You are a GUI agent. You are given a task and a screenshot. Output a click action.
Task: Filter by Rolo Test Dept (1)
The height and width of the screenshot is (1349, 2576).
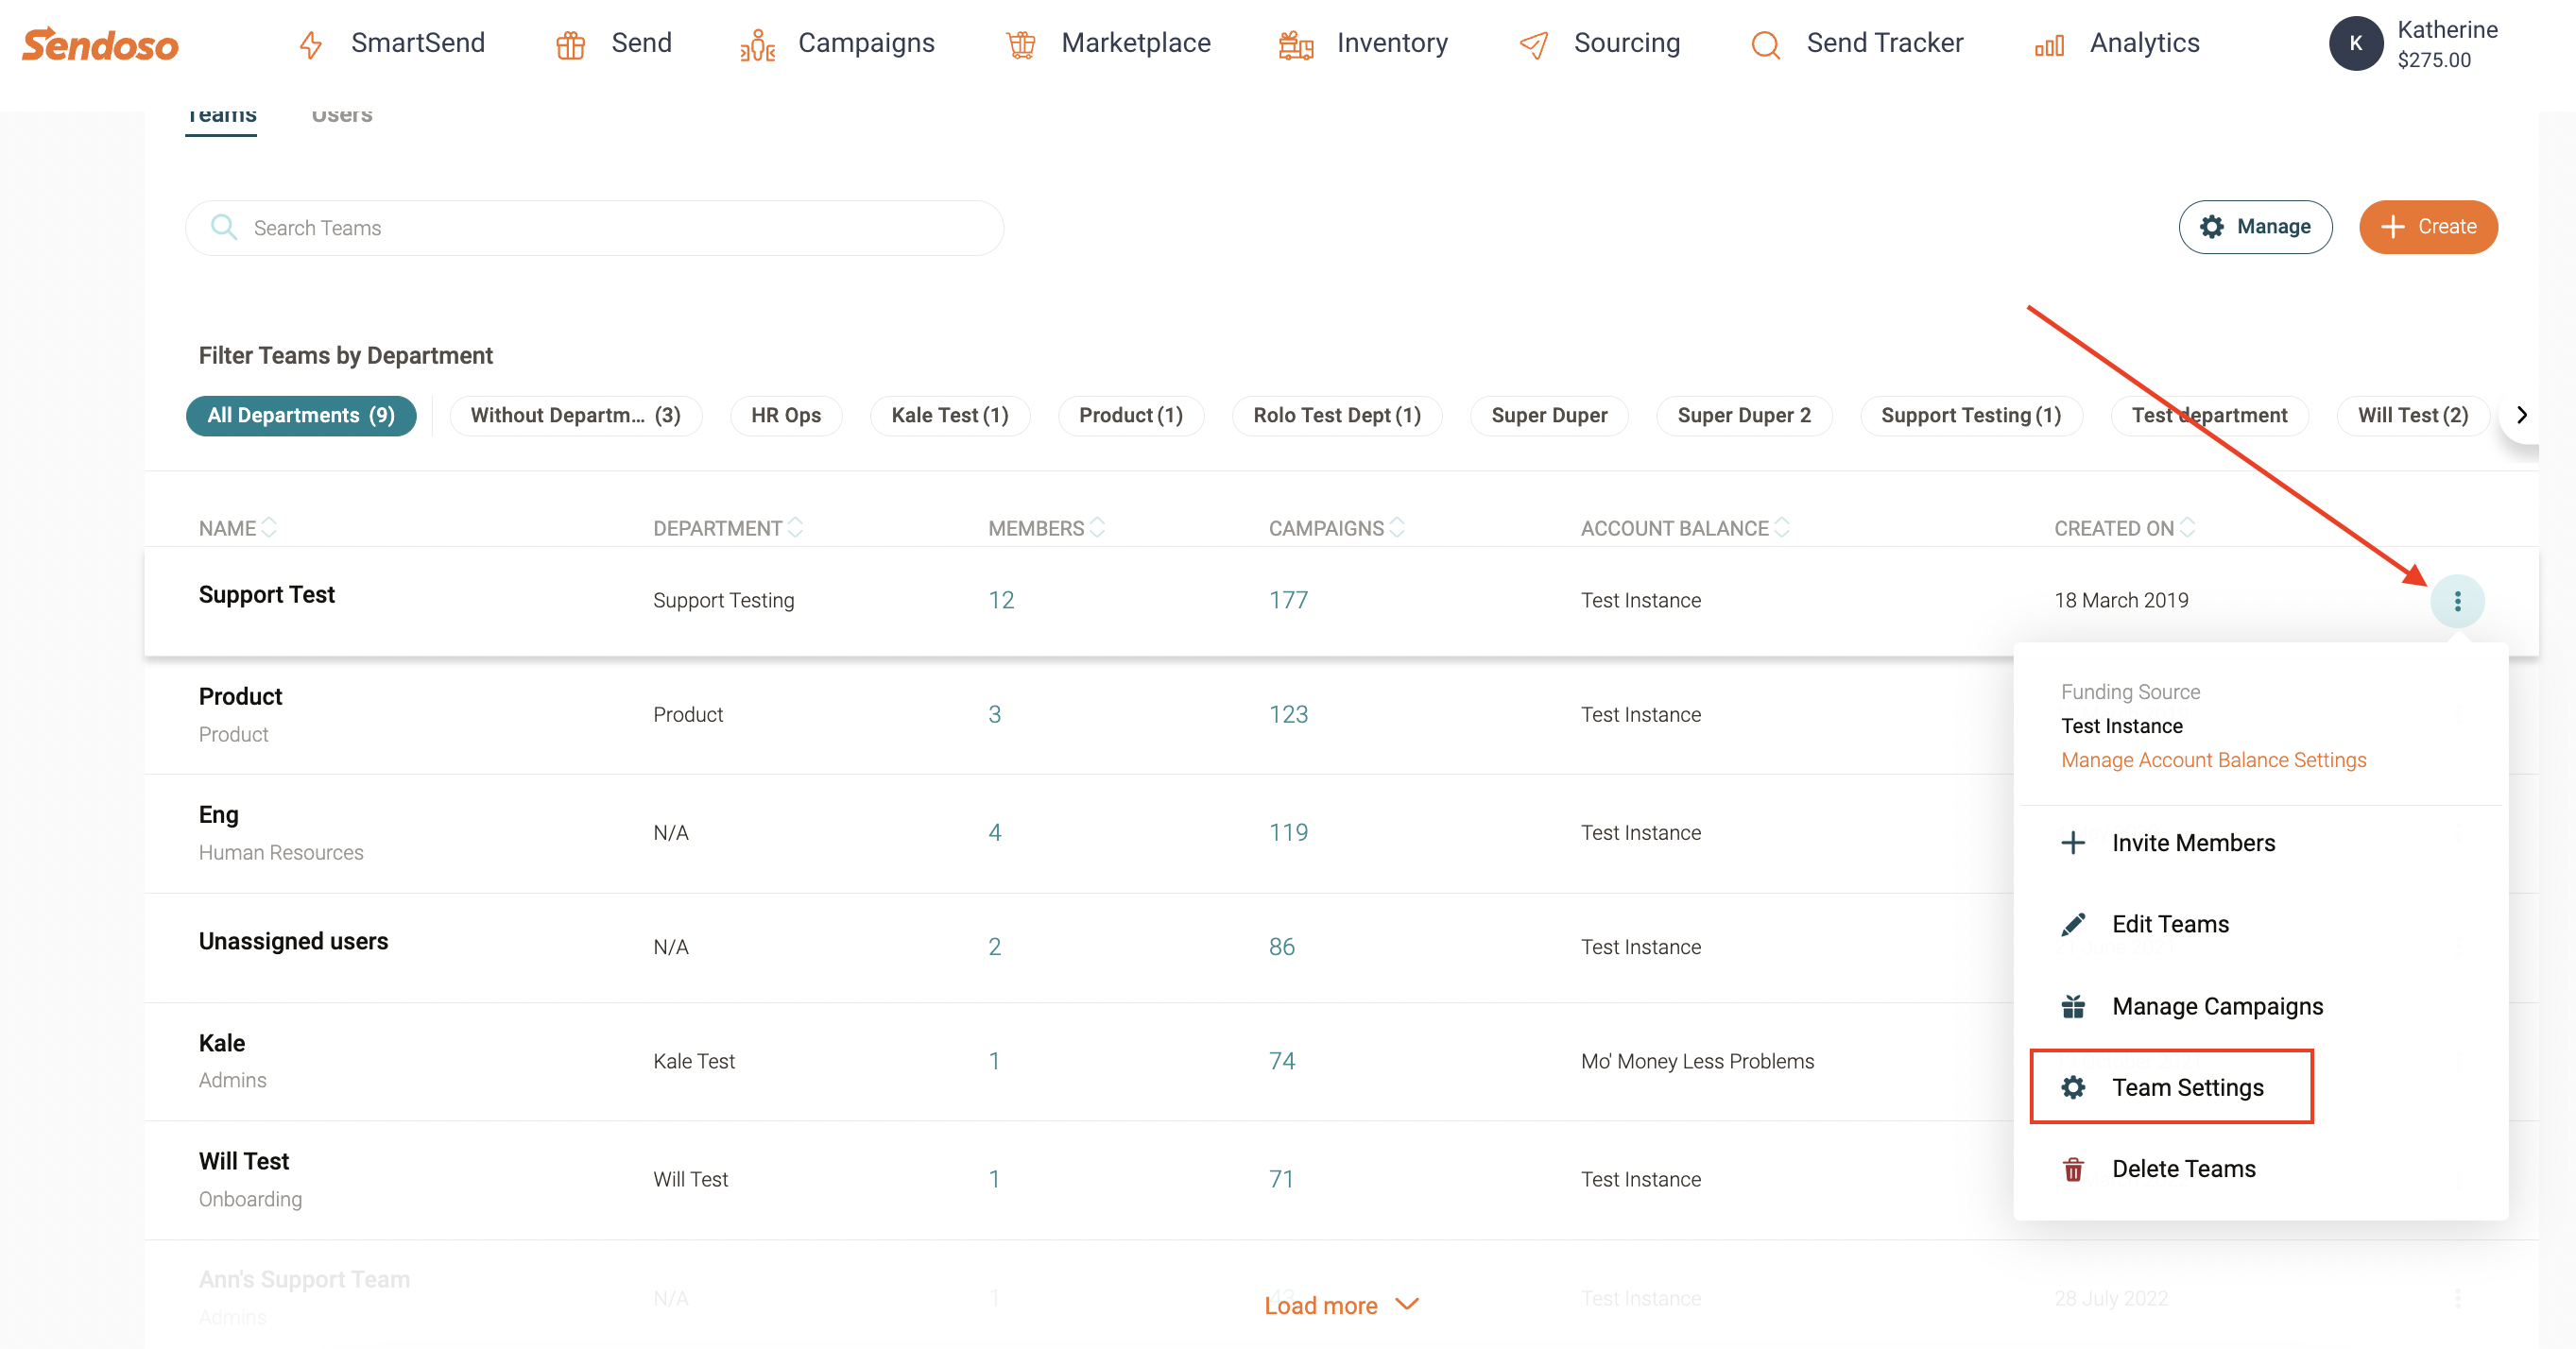point(1337,416)
